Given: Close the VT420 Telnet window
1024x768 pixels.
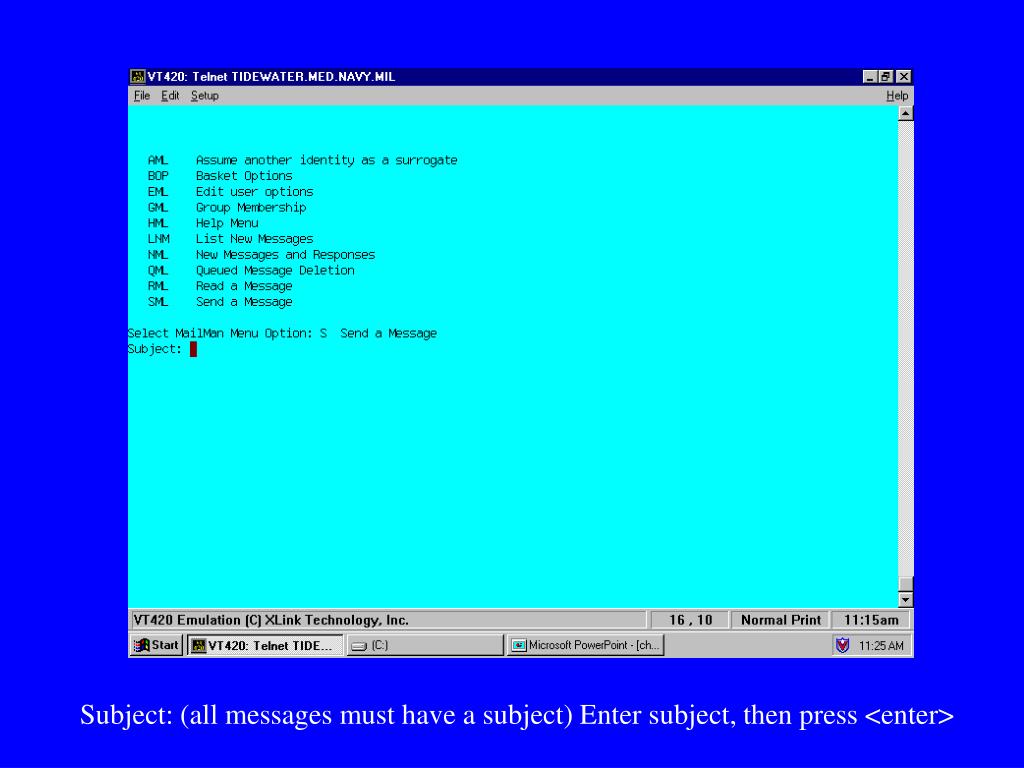Looking at the screenshot, I should click(x=903, y=77).
